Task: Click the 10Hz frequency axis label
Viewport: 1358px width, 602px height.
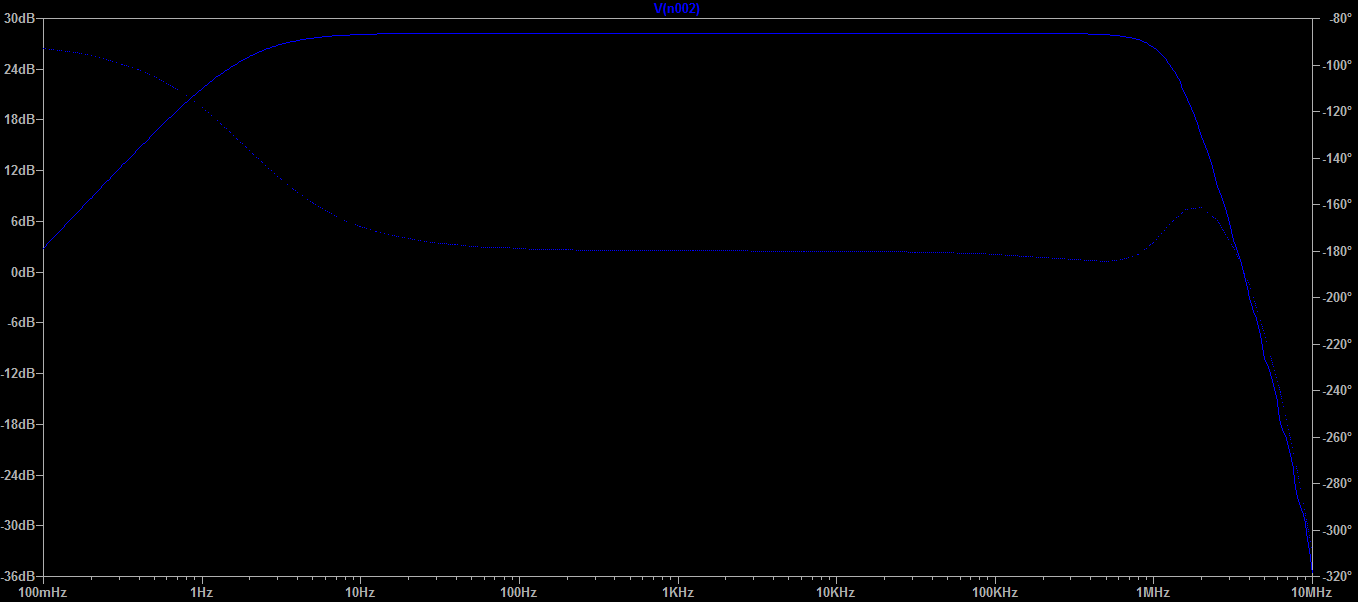Action: 360,593
